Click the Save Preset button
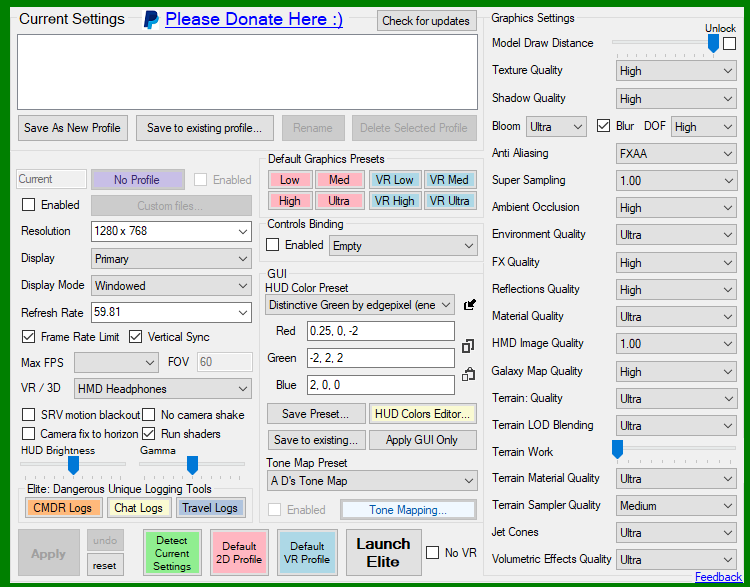 coord(316,414)
